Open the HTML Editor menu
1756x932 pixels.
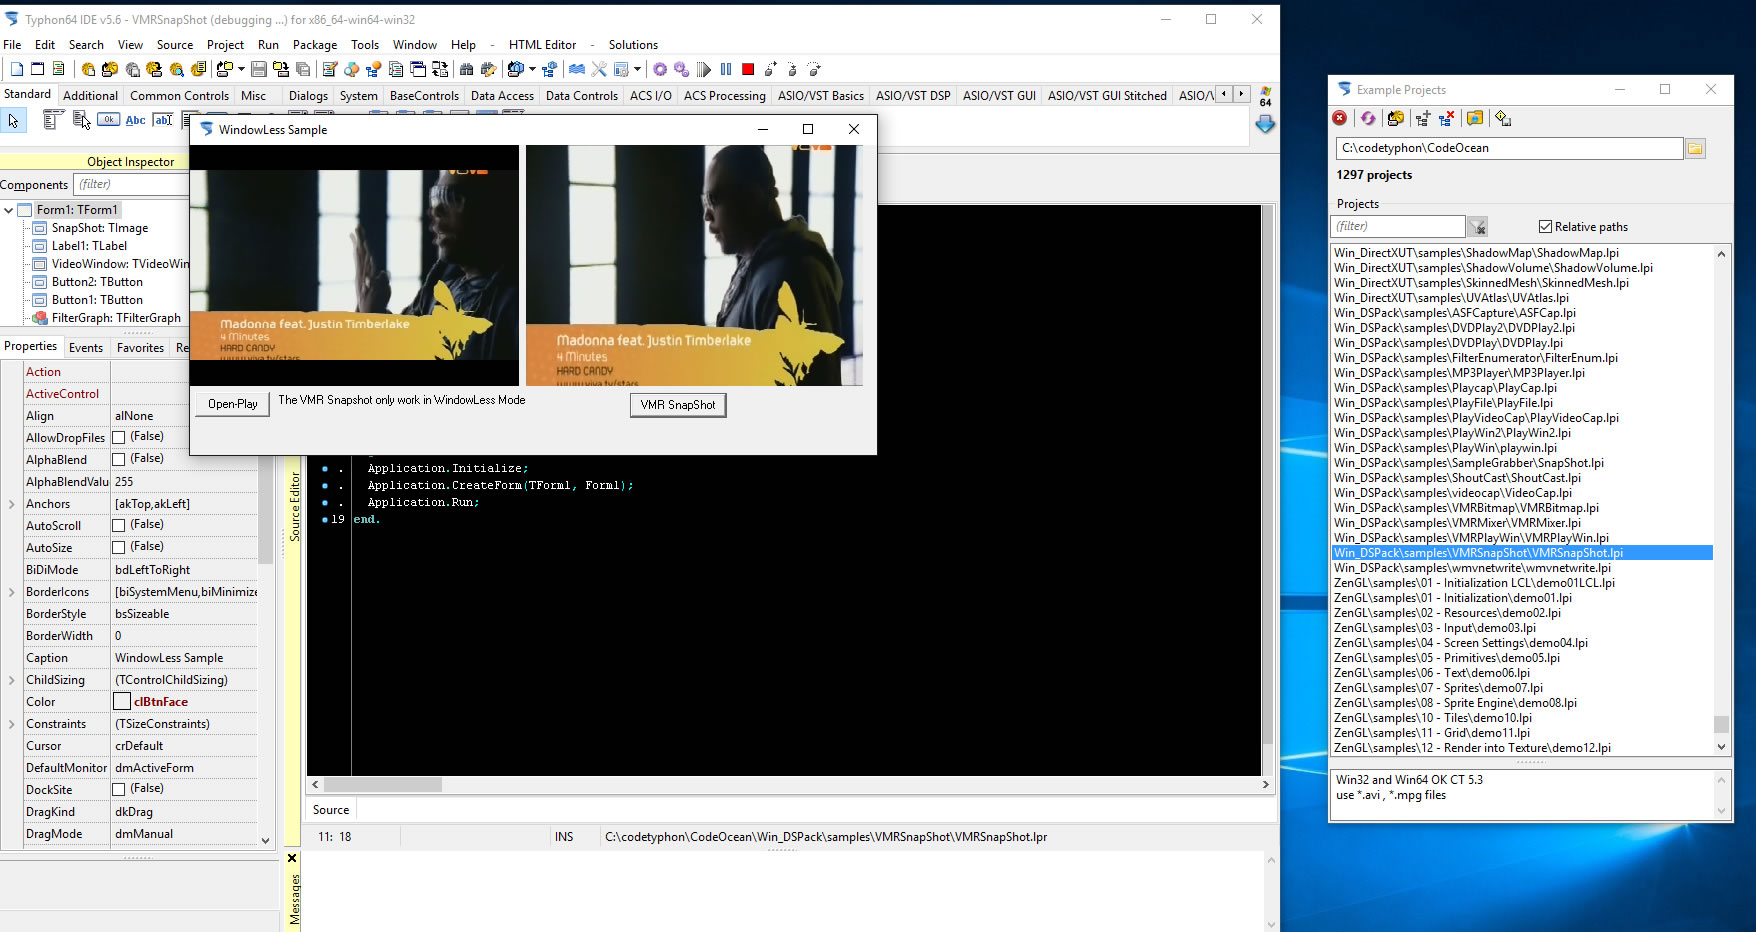pyautogui.click(x=542, y=45)
